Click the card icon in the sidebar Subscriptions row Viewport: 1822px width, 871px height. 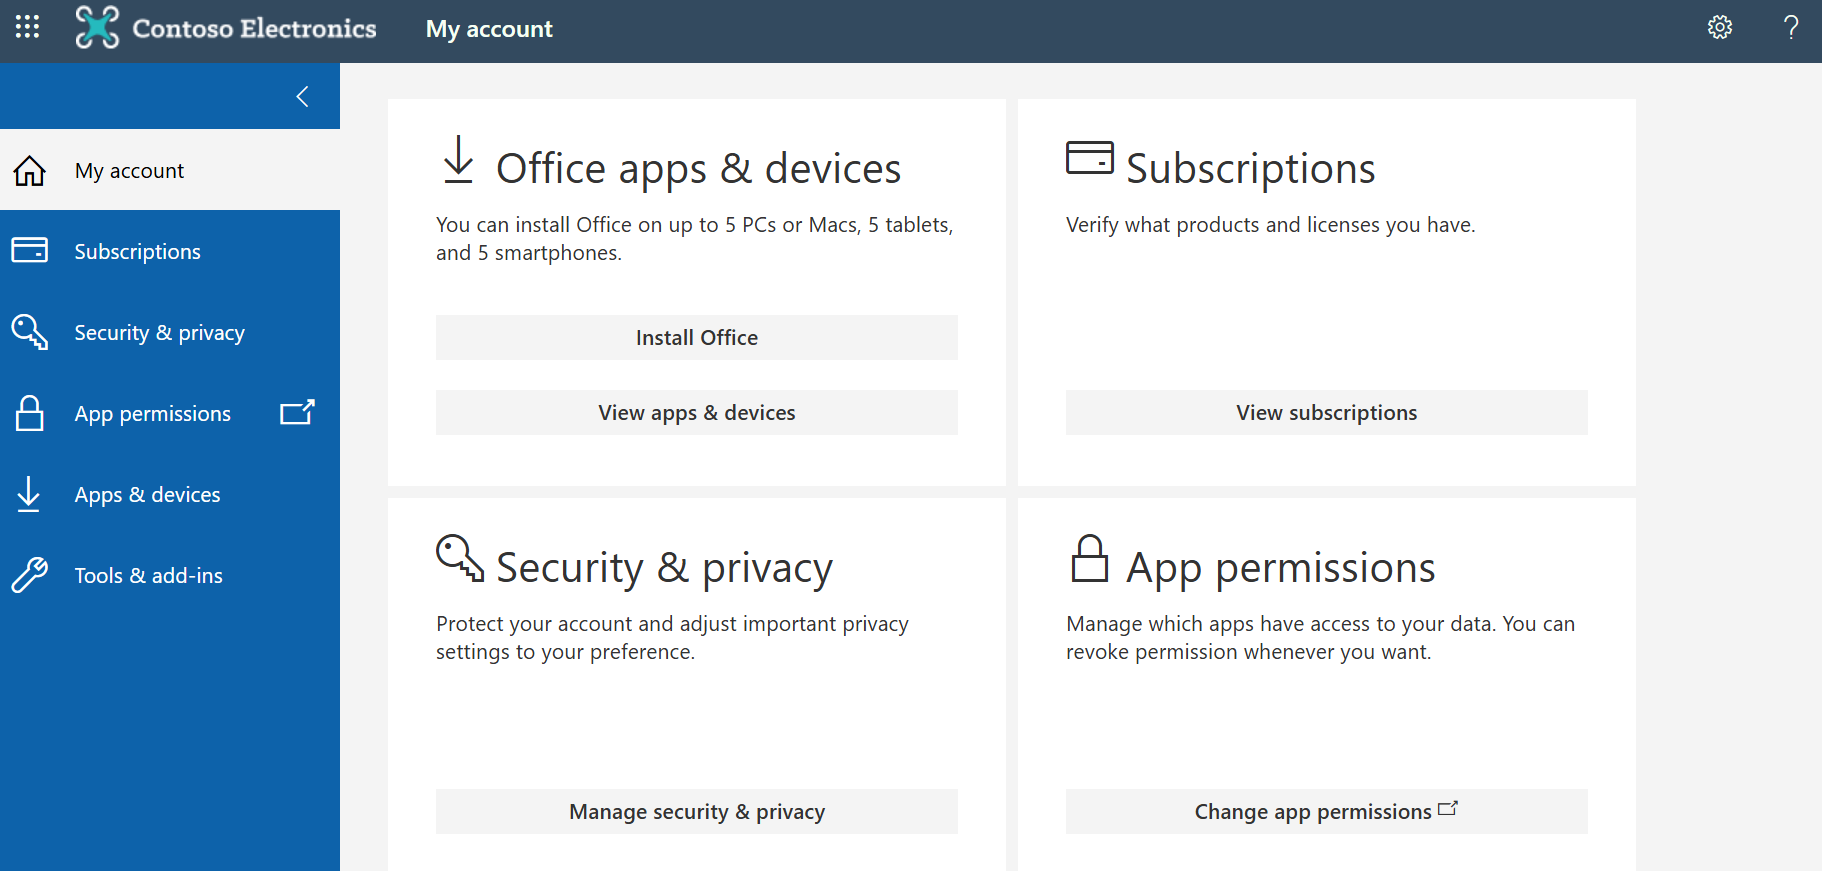coord(29,250)
